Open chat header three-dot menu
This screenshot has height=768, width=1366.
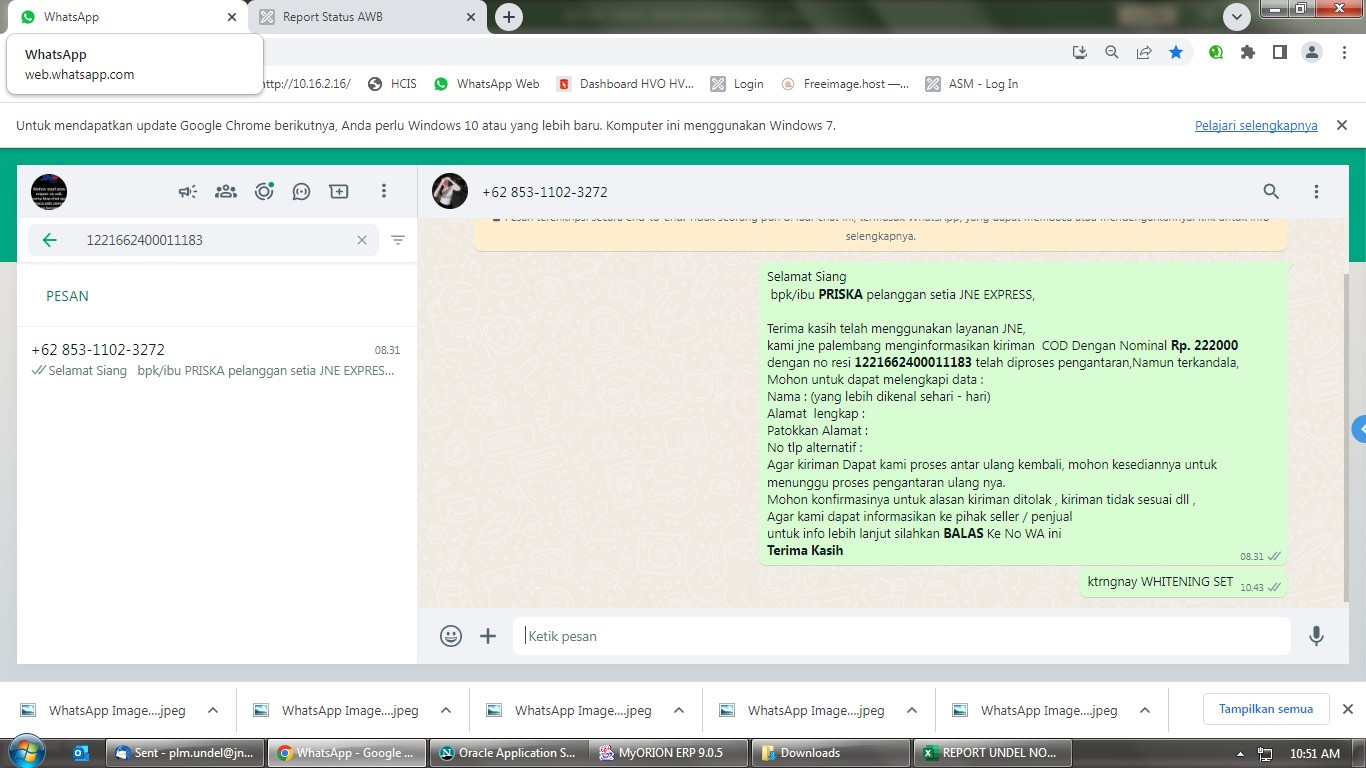pyautogui.click(x=1316, y=191)
